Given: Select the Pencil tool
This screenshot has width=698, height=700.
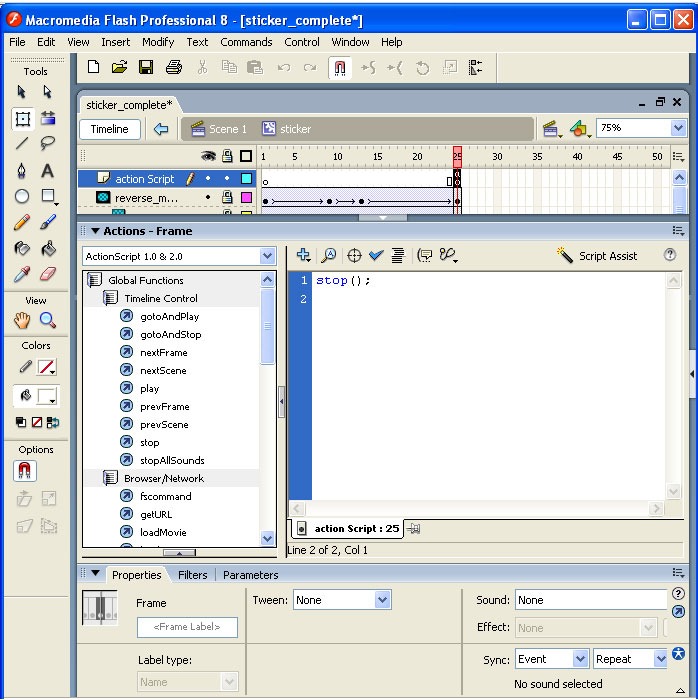Looking at the screenshot, I should point(21,222).
